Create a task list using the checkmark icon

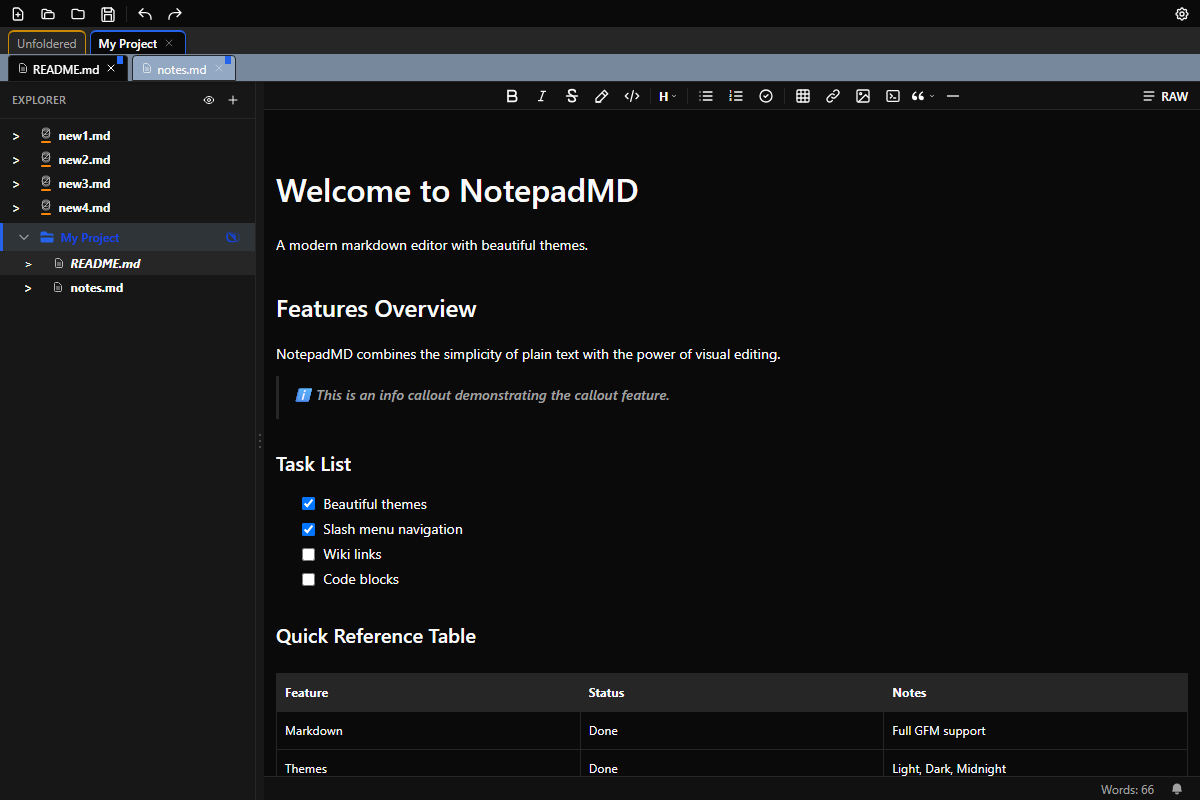pos(766,95)
